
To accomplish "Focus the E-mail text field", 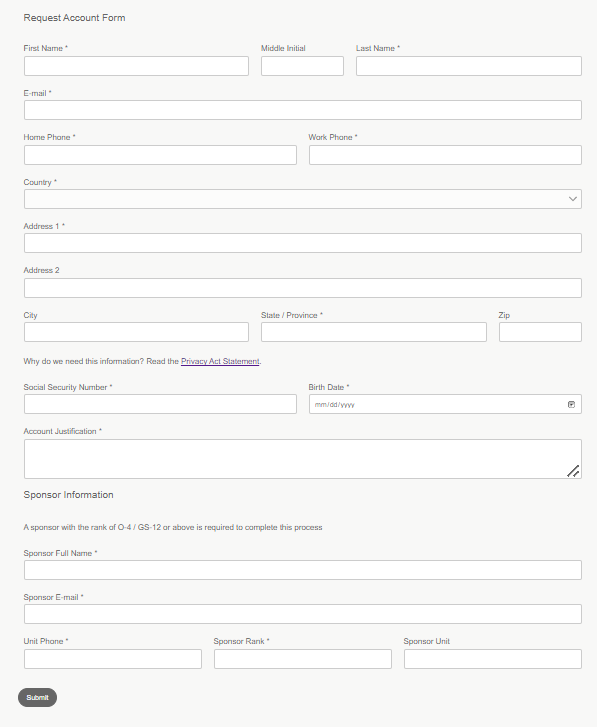I will click(x=303, y=110).
